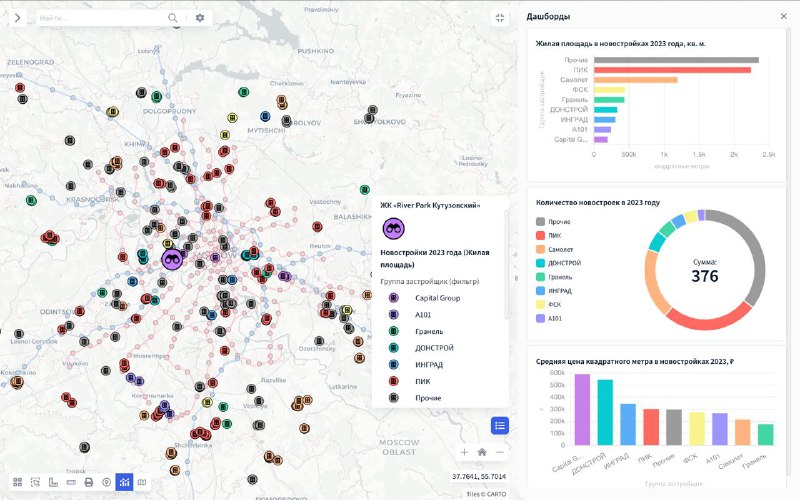Screen dimensions: 800x500
Task: Click the Прочие legend marker icon in popup
Action: [x=393, y=398]
